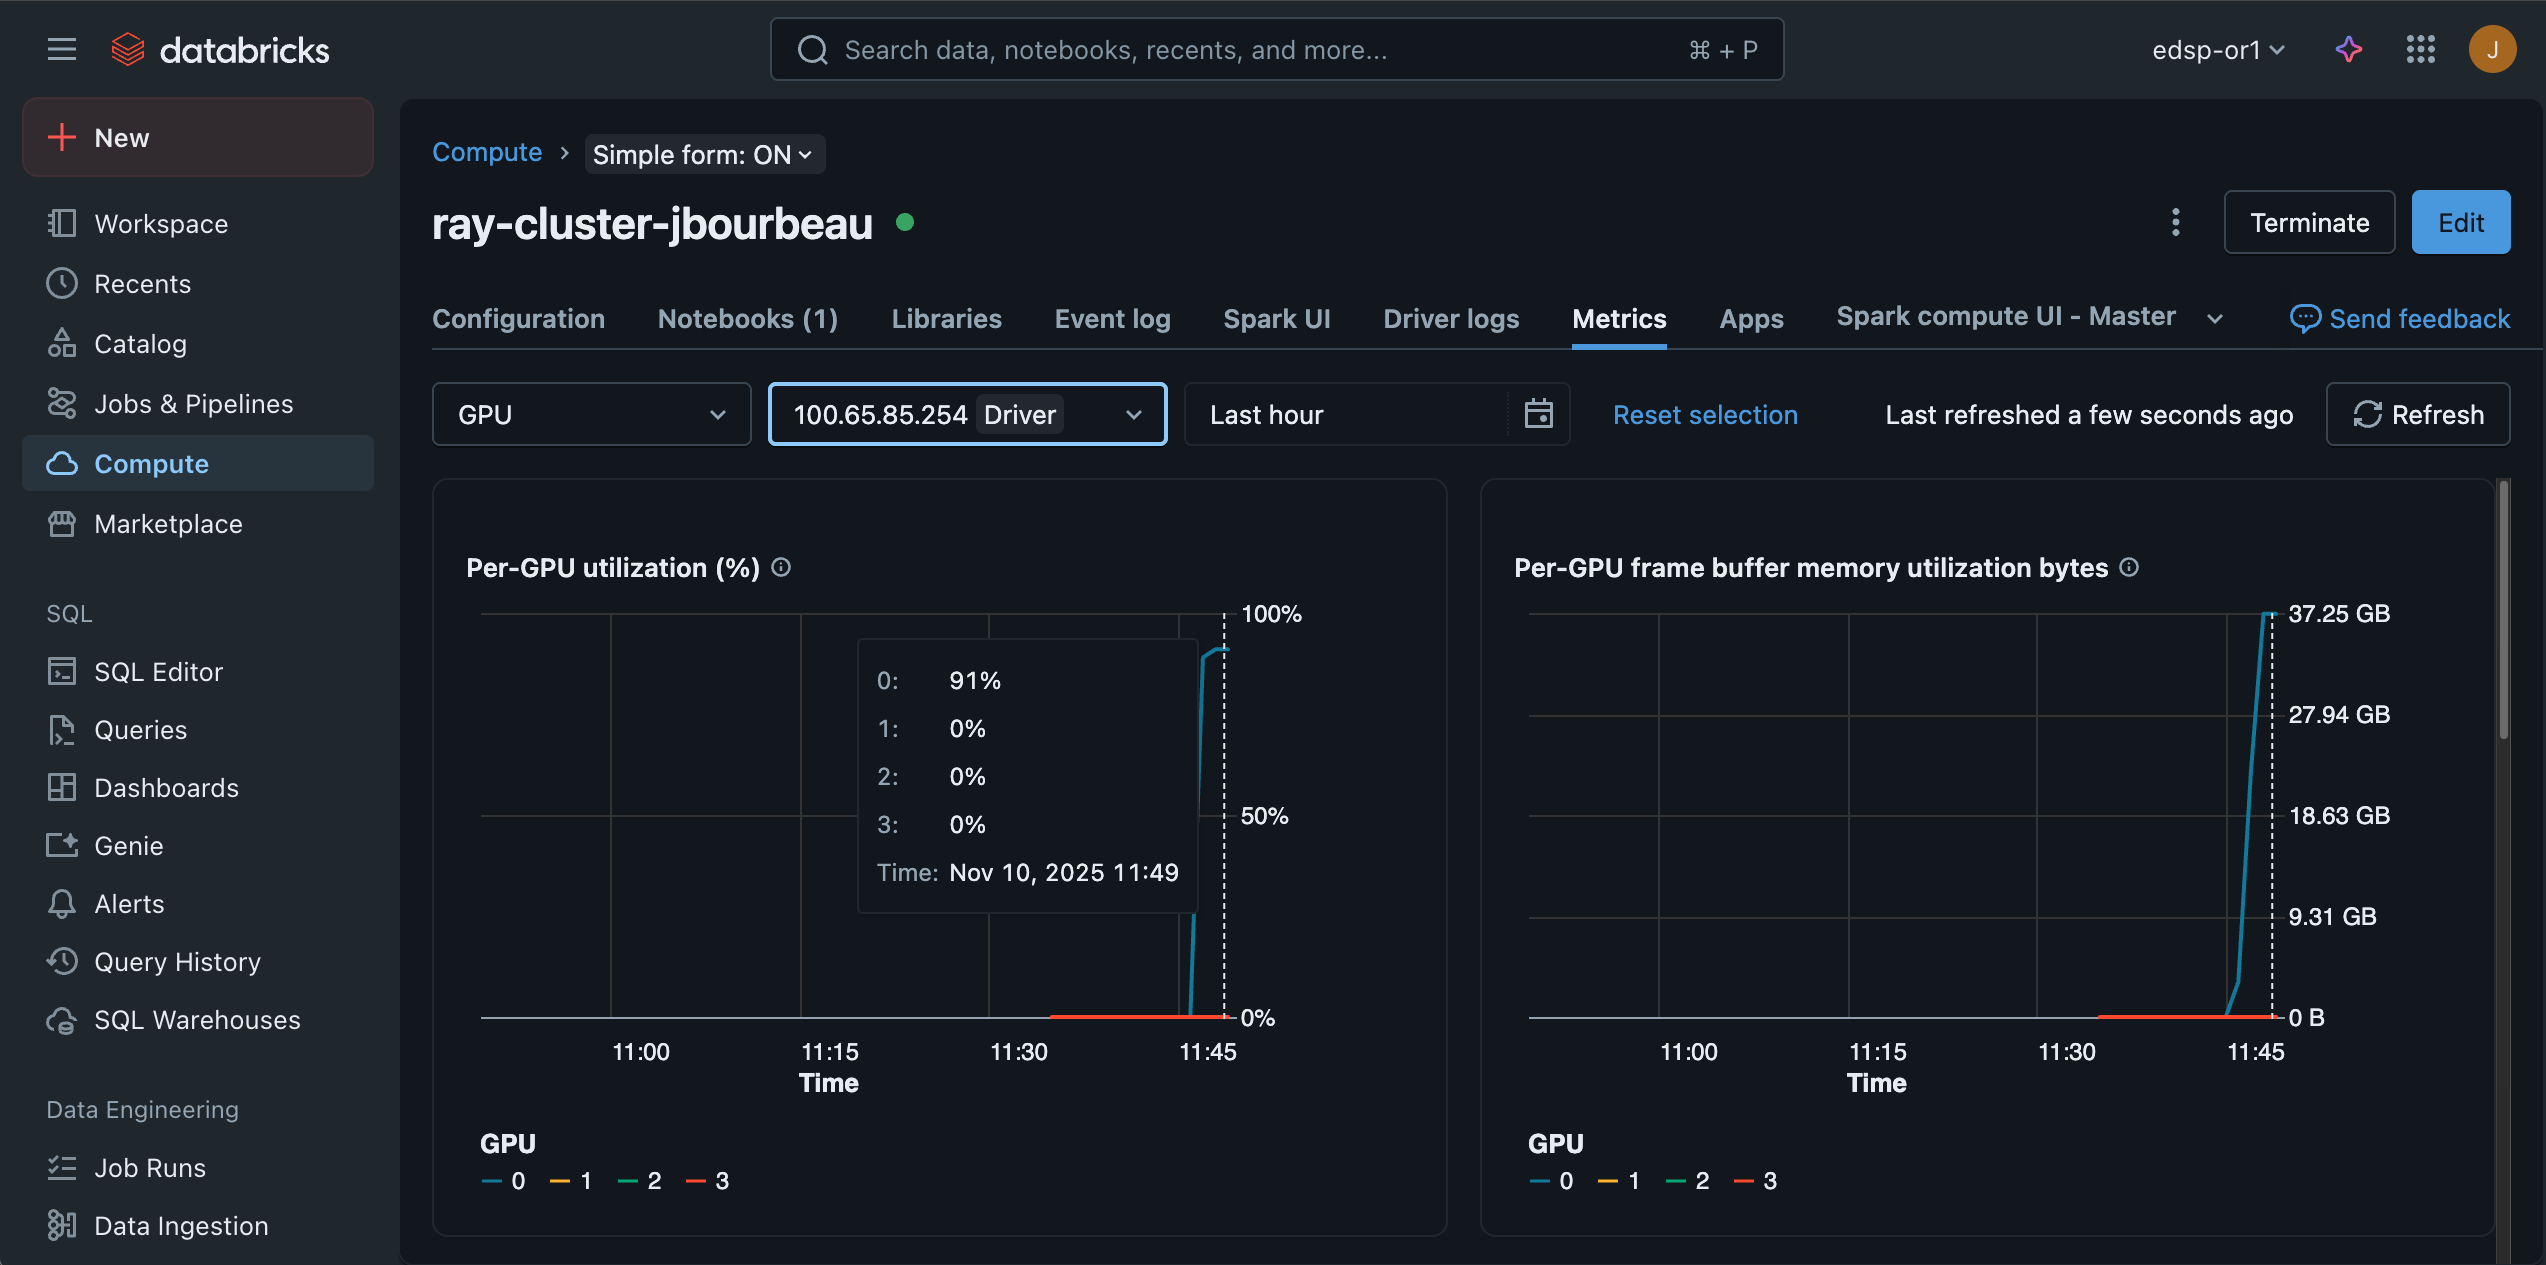Screen dimensions: 2546x1265
Task: Switch to the Driver logs tab
Action: pyautogui.click(x=1450, y=318)
